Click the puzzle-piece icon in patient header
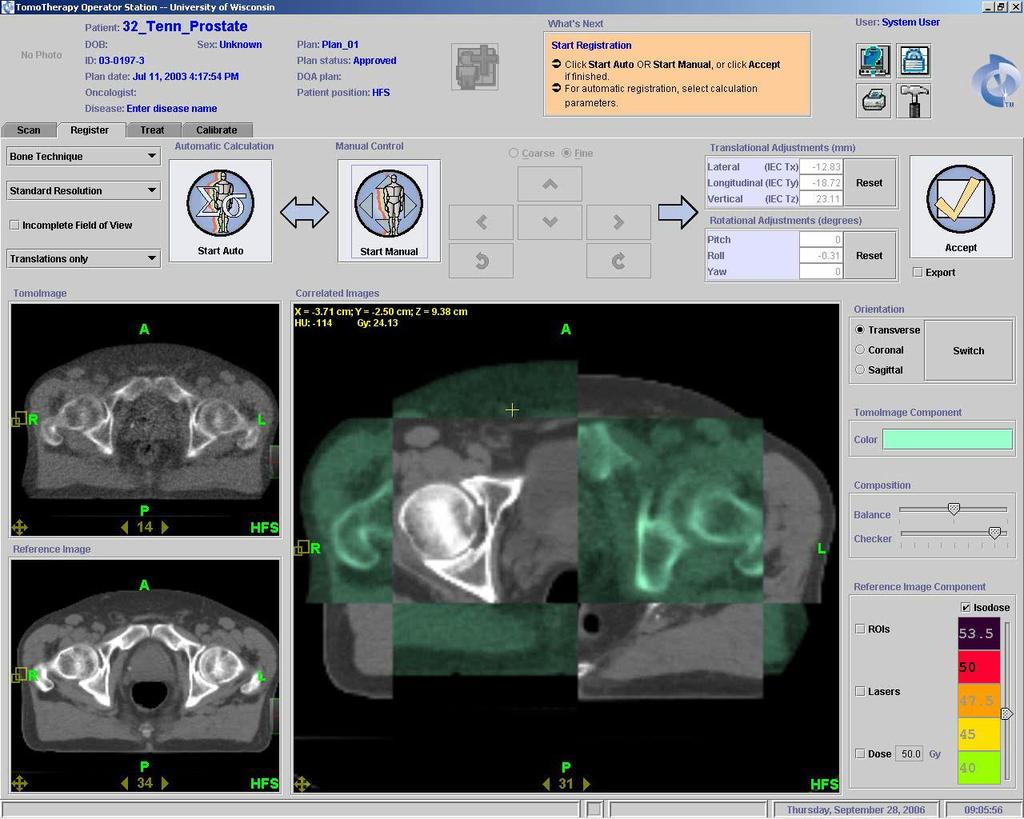Screen dimensions: 1024x819 point(475,67)
